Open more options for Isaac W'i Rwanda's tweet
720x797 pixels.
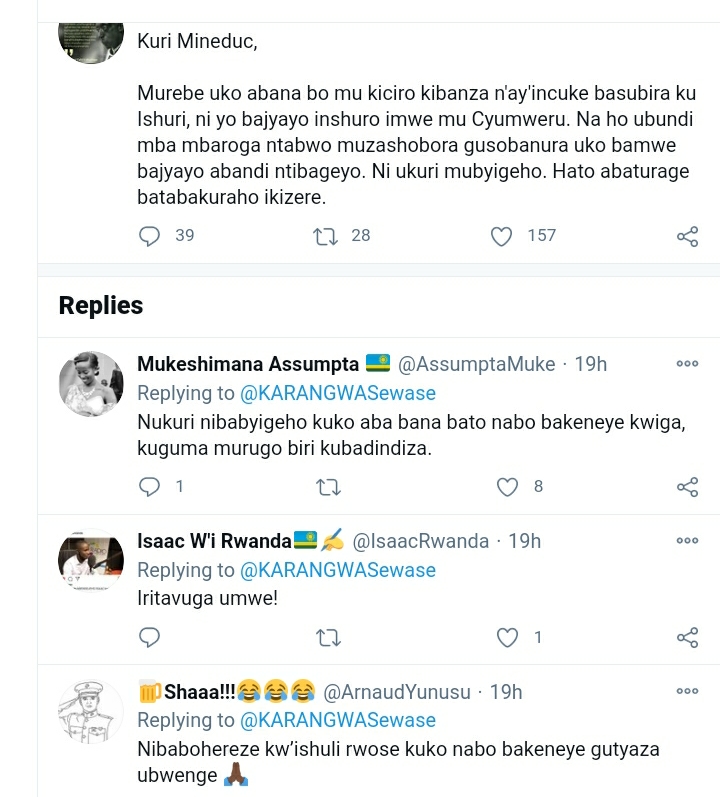[687, 541]
